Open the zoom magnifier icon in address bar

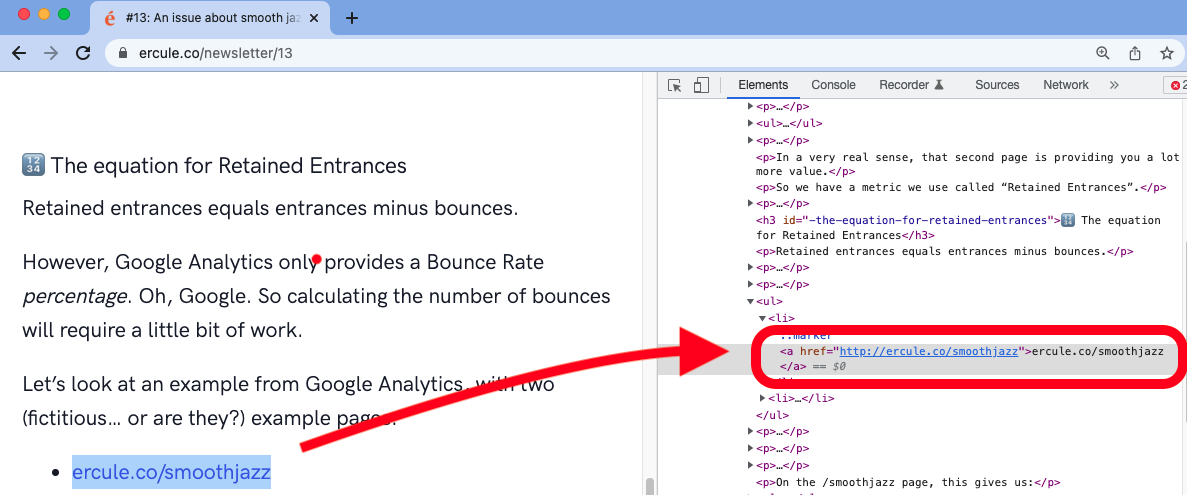(x=1103, y=53)
